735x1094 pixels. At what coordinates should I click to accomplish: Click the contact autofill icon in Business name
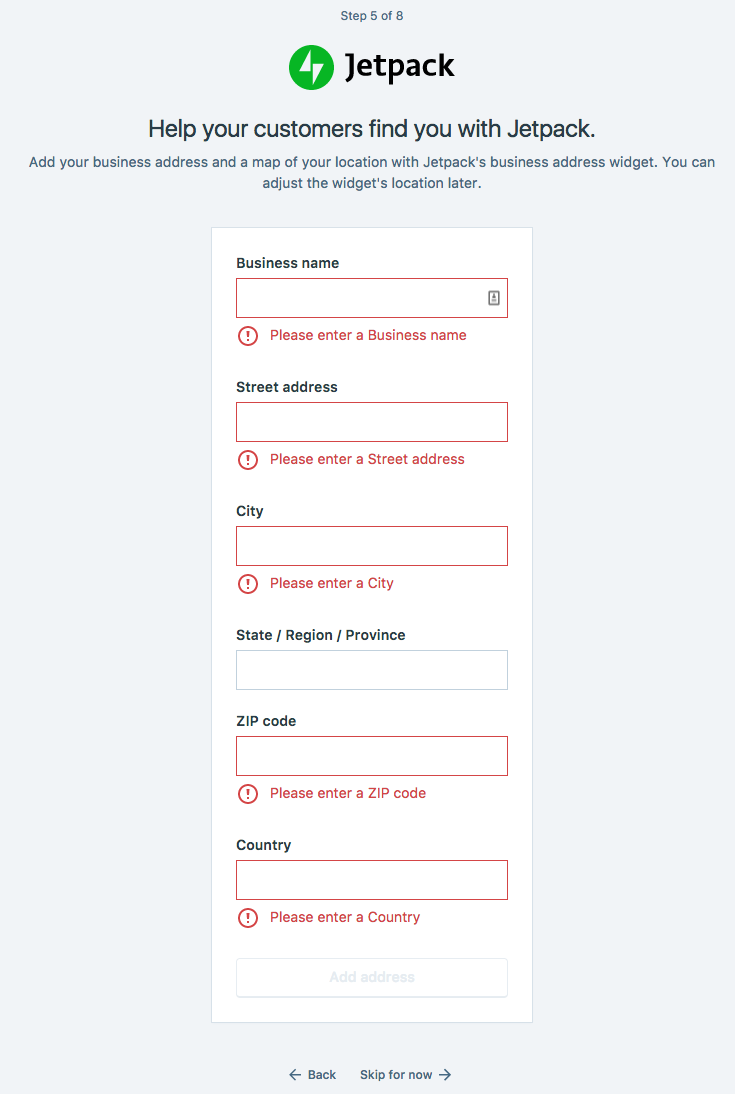coord(494,298)
